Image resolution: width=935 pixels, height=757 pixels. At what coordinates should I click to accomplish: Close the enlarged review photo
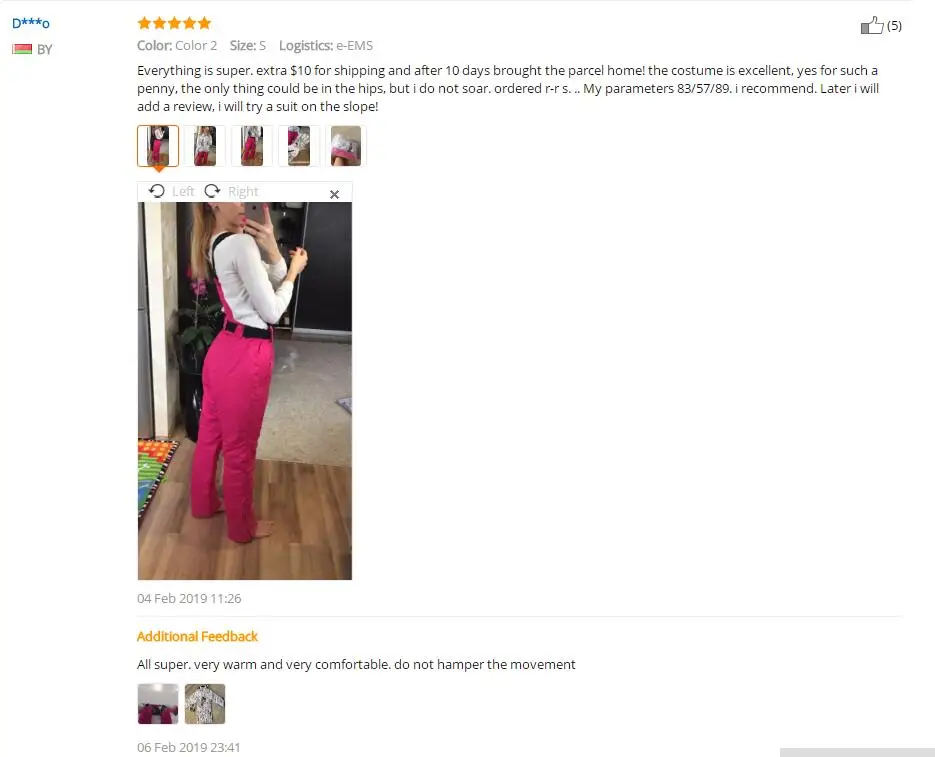(335, 194)
